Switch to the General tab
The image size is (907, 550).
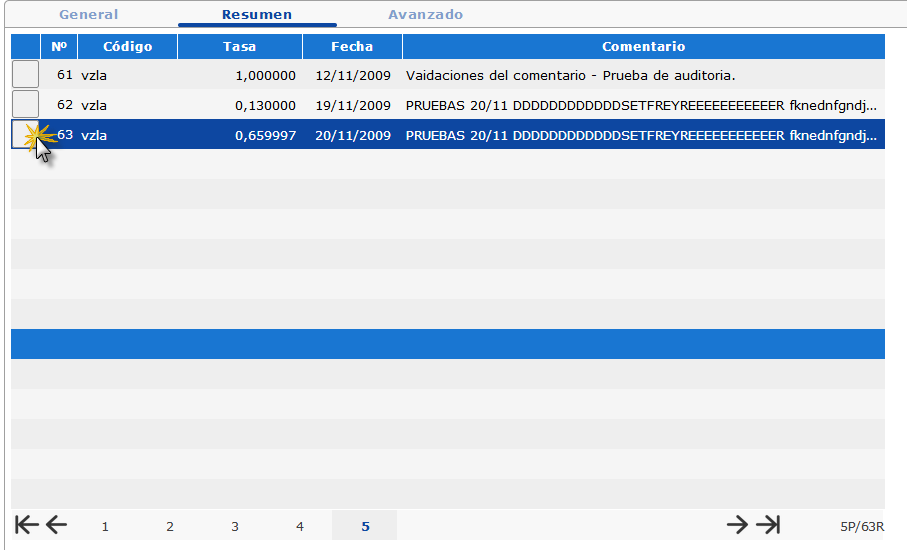pos(88,15)
